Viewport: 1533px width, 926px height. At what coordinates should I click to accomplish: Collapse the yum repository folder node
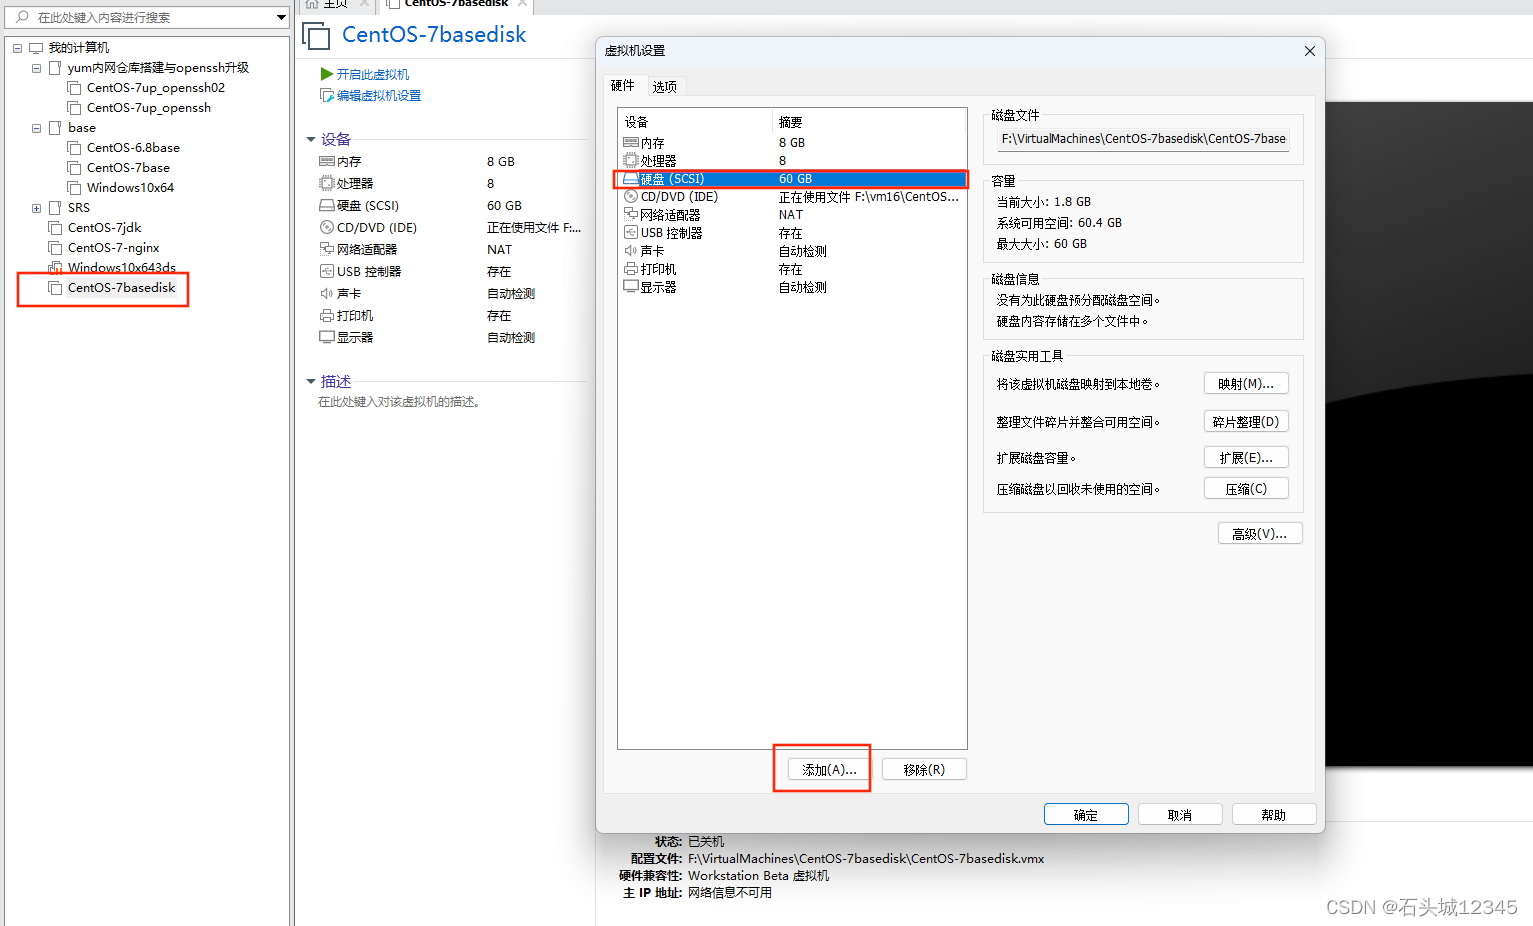36,68
